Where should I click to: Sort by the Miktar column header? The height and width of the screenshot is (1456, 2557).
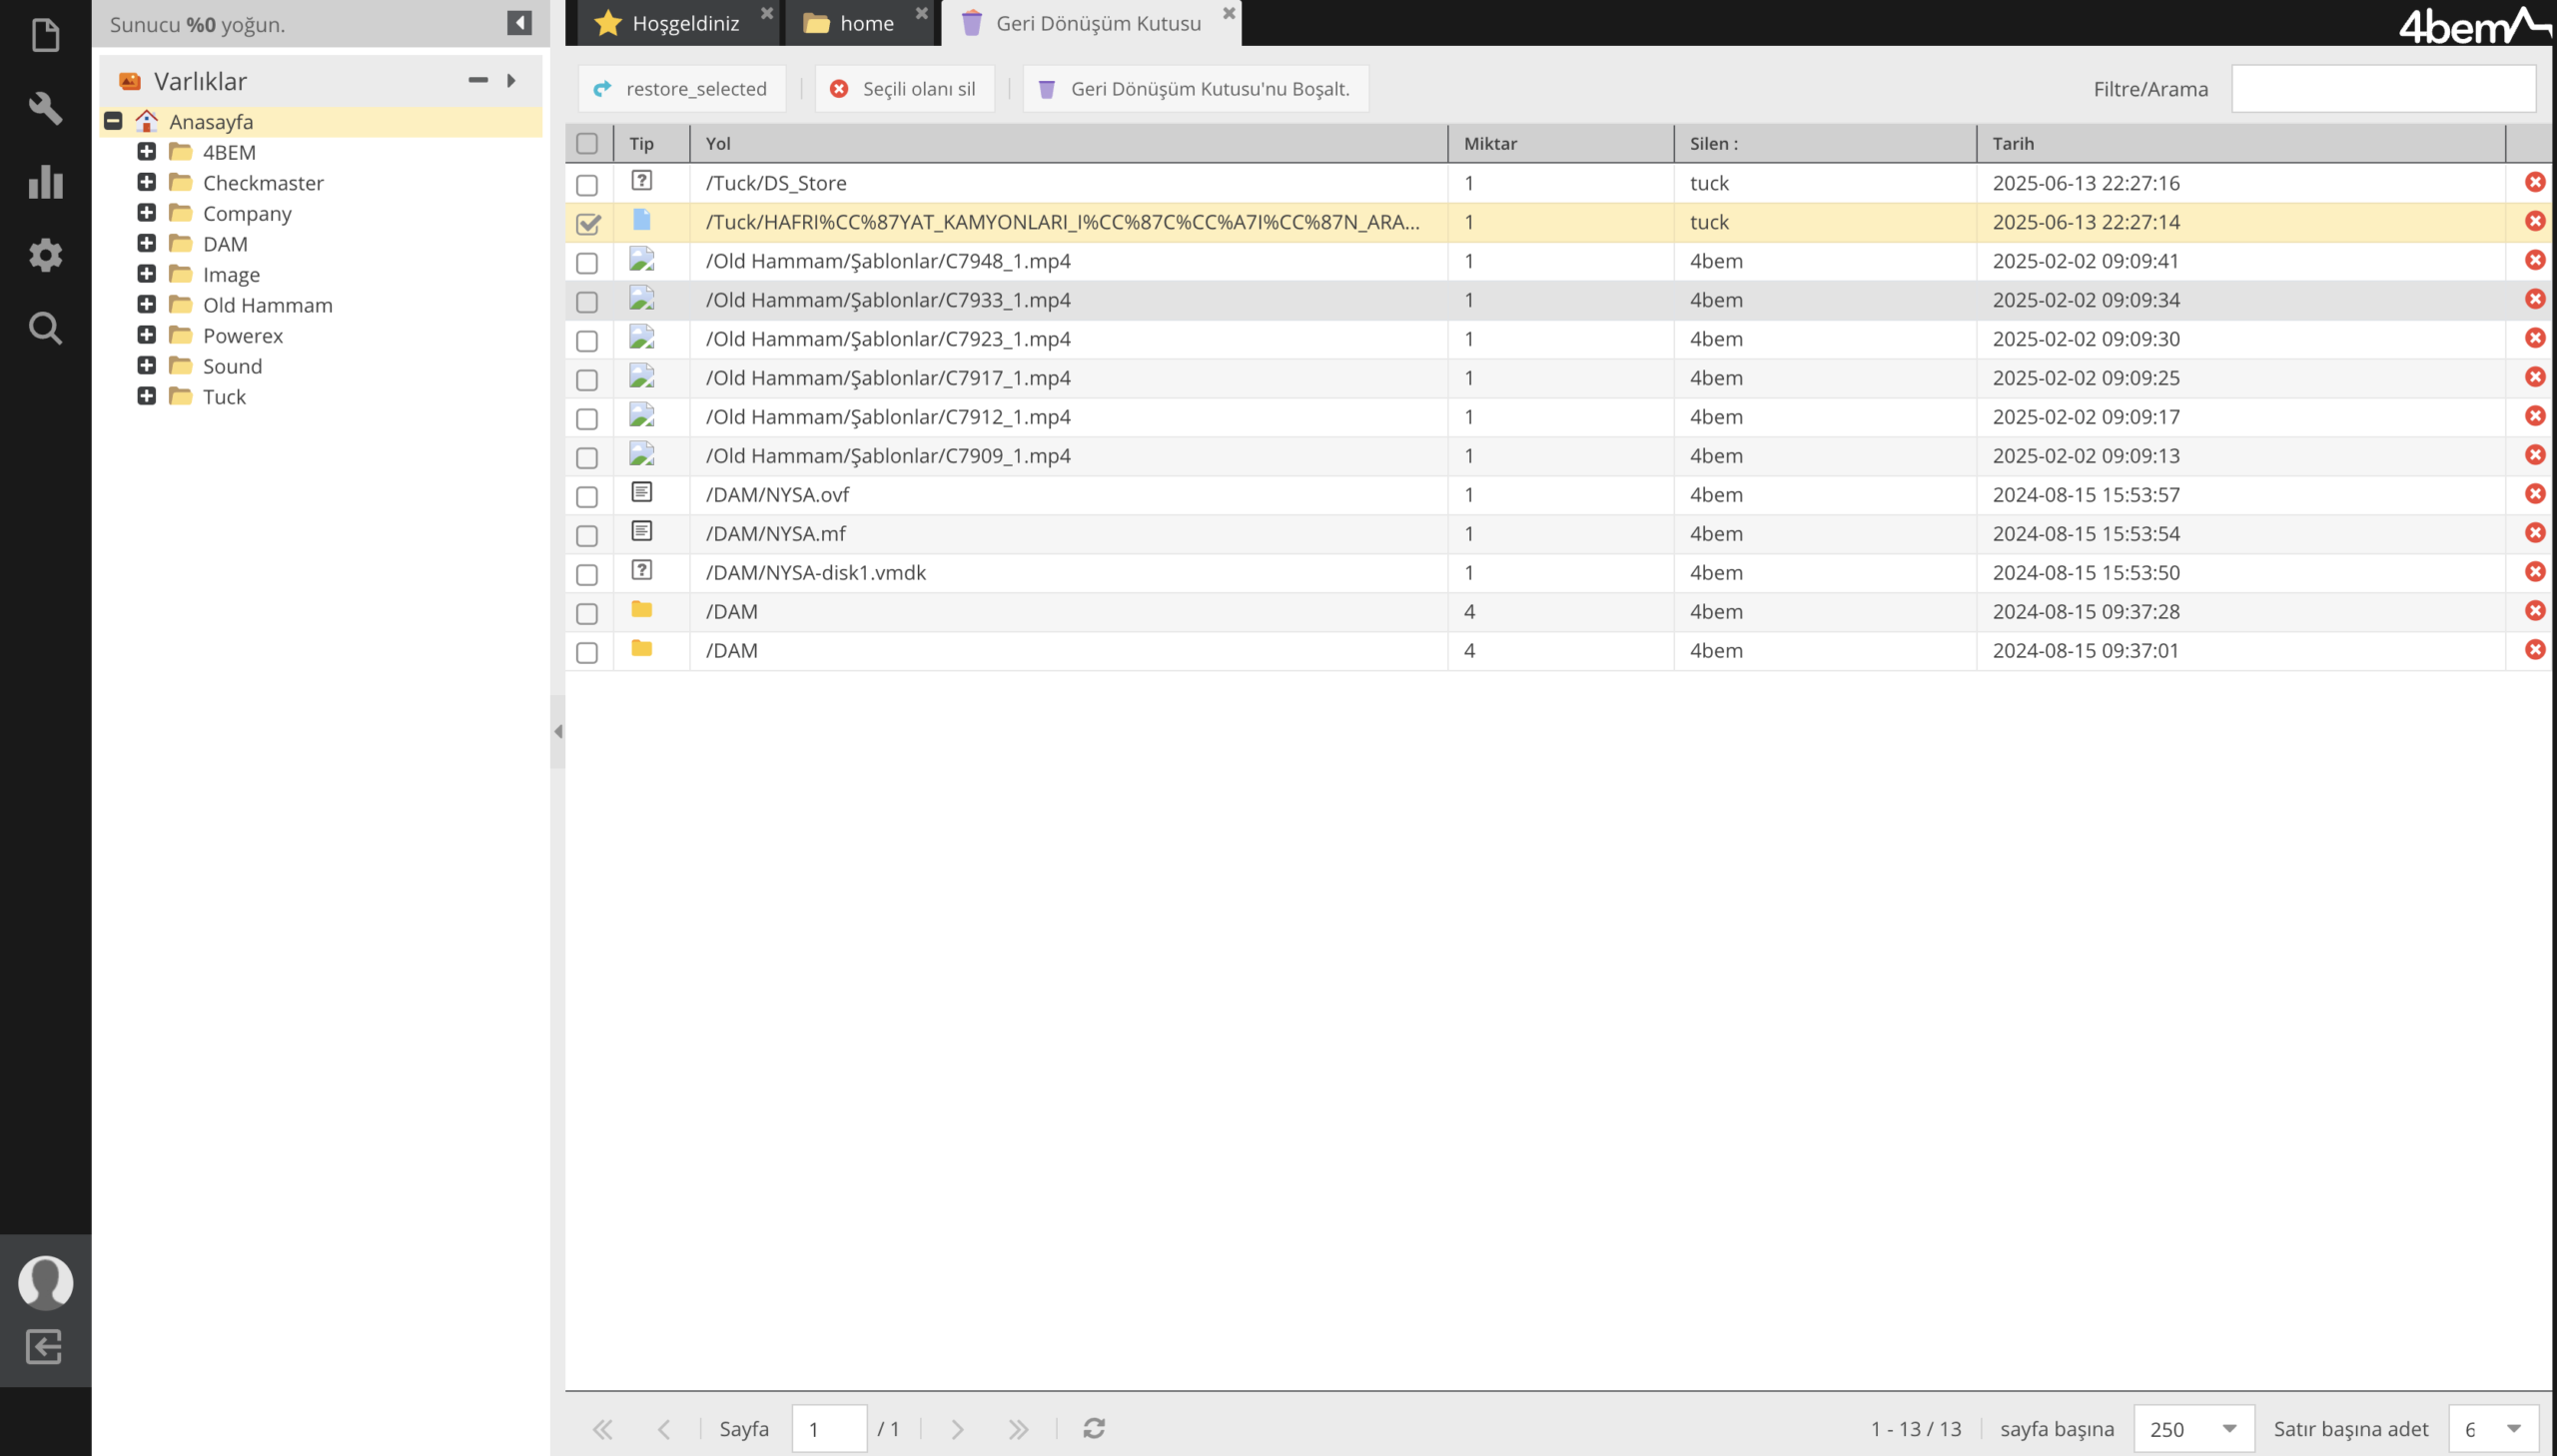pyautogui.click(x=1560, y=144)
